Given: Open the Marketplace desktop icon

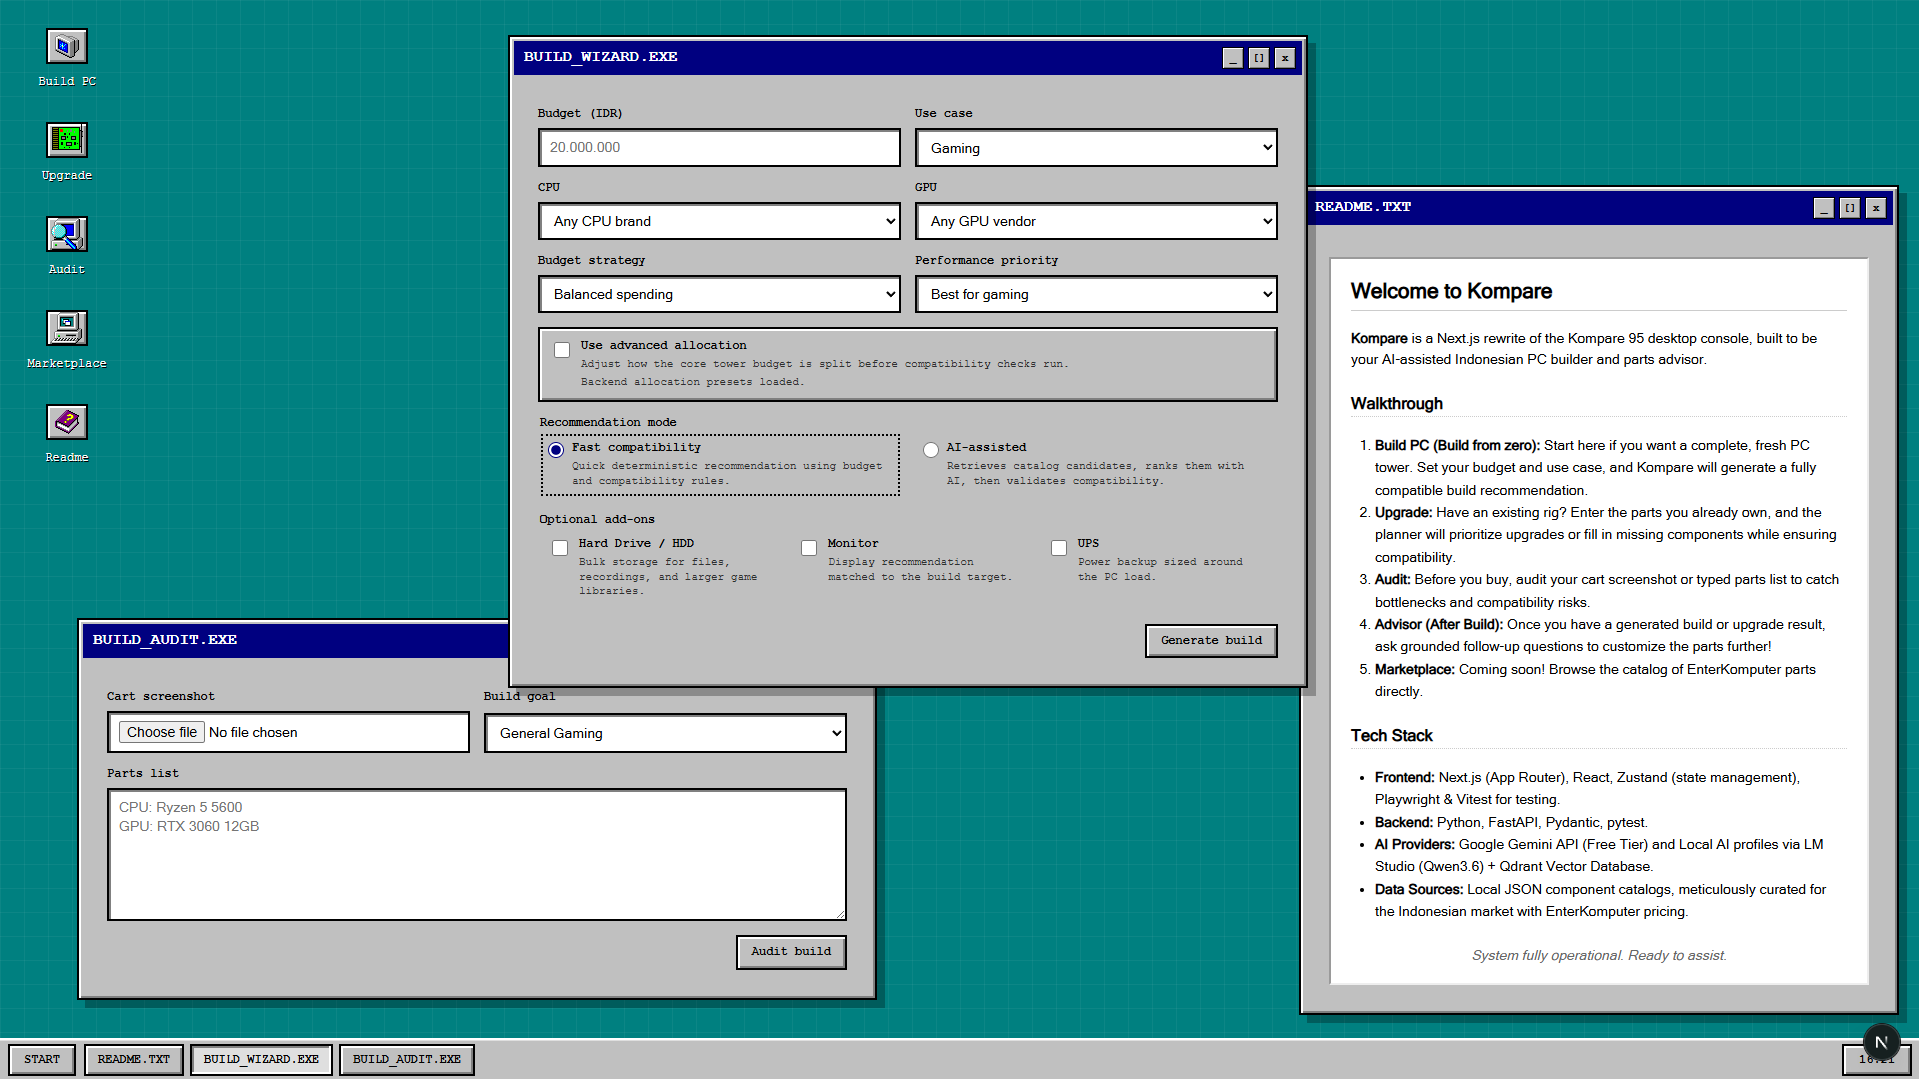Looking at the screenshot, I should [67, 340].
